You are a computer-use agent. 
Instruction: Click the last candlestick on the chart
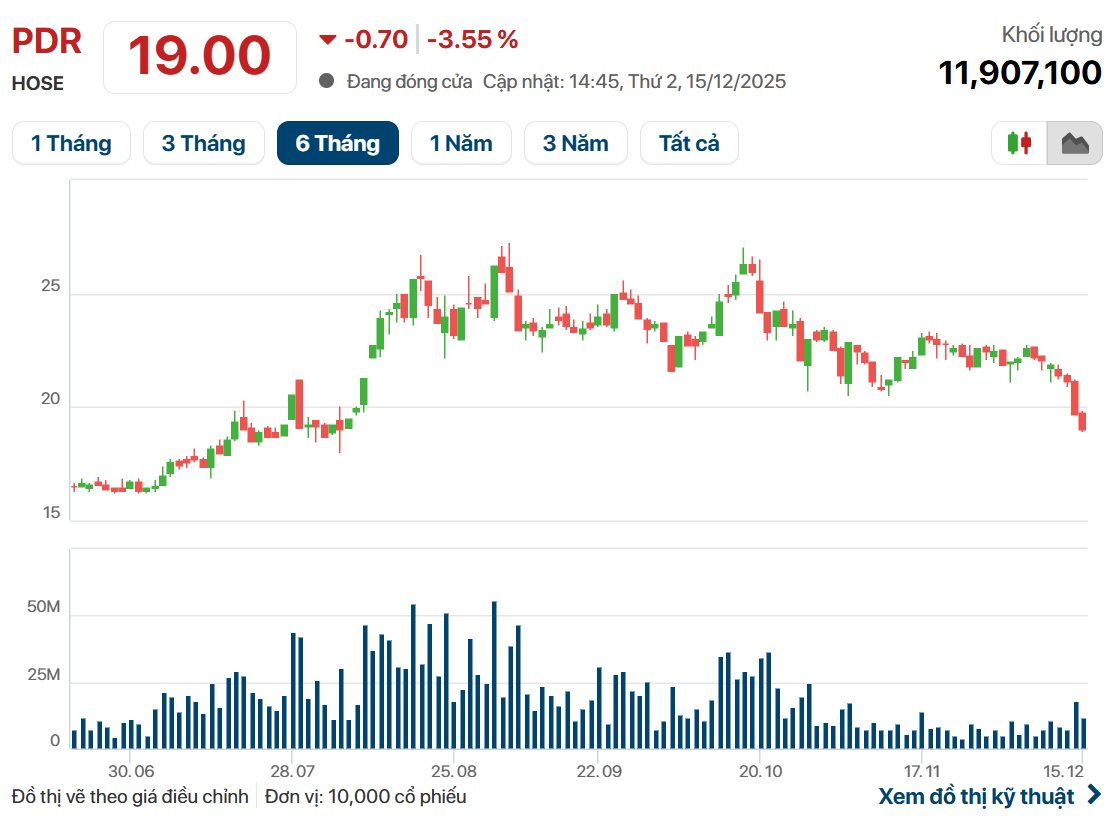pyautogui.click(x=1082, y=421)
